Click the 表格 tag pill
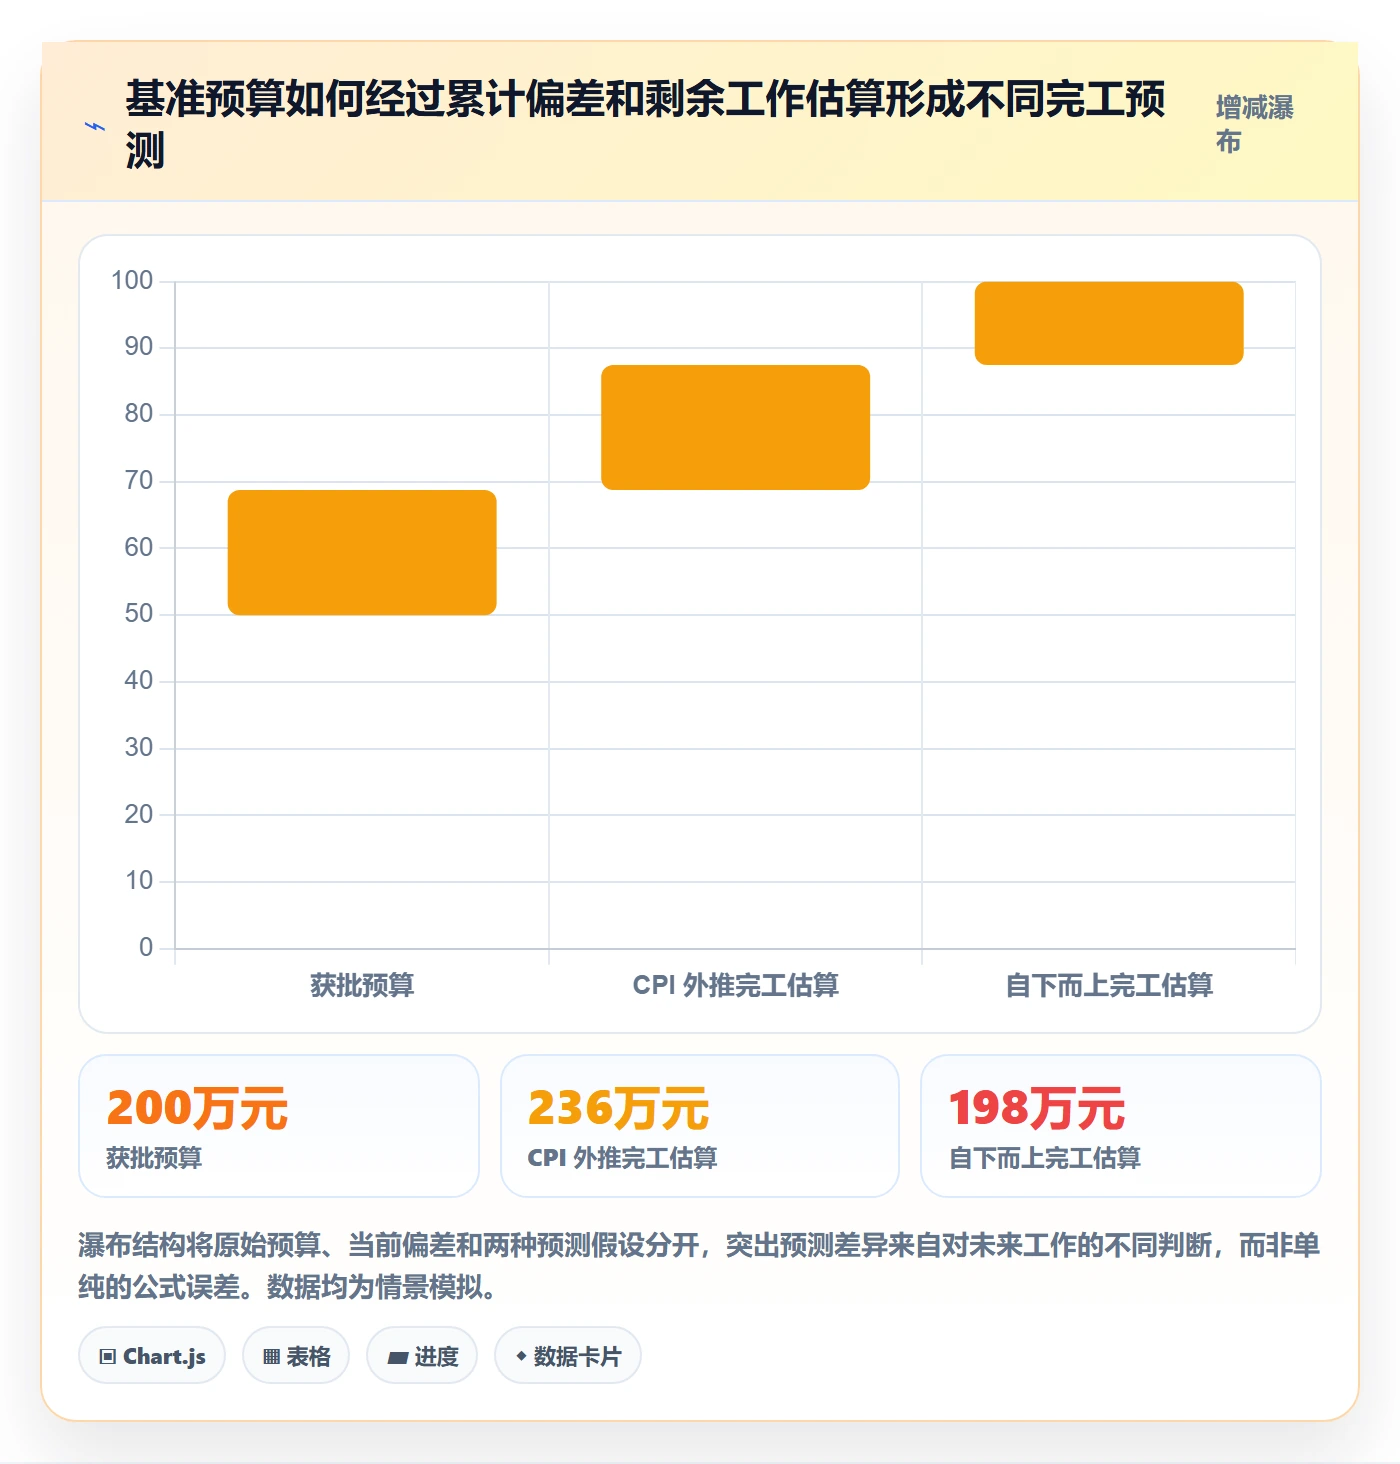1400x1464 pixels. point(296,1356)
